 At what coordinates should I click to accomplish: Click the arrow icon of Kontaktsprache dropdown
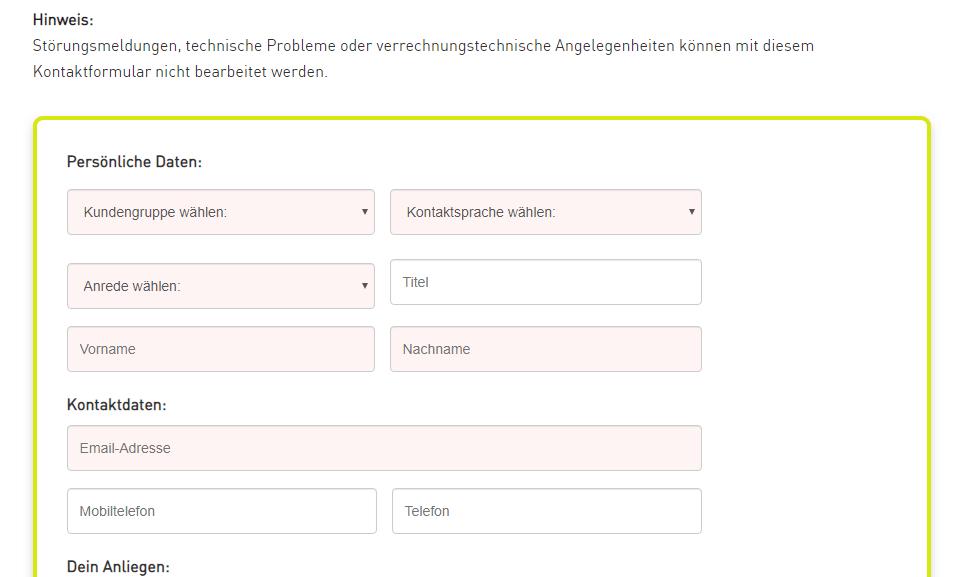coord(691,212)
